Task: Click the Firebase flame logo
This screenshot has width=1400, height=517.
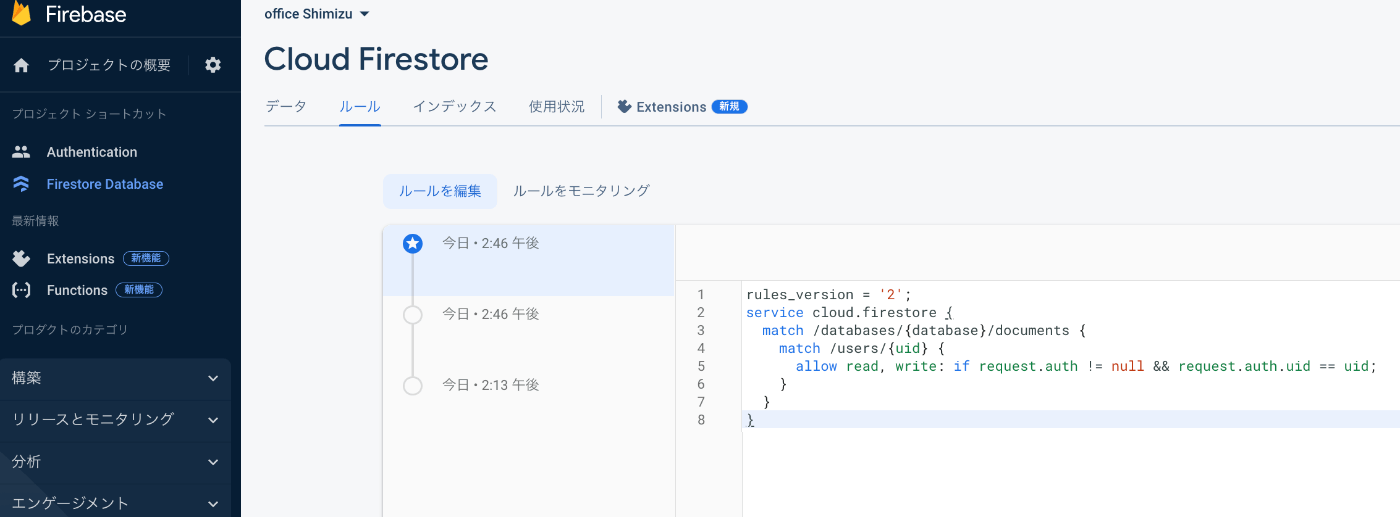Action: click(x=21, y=13)
